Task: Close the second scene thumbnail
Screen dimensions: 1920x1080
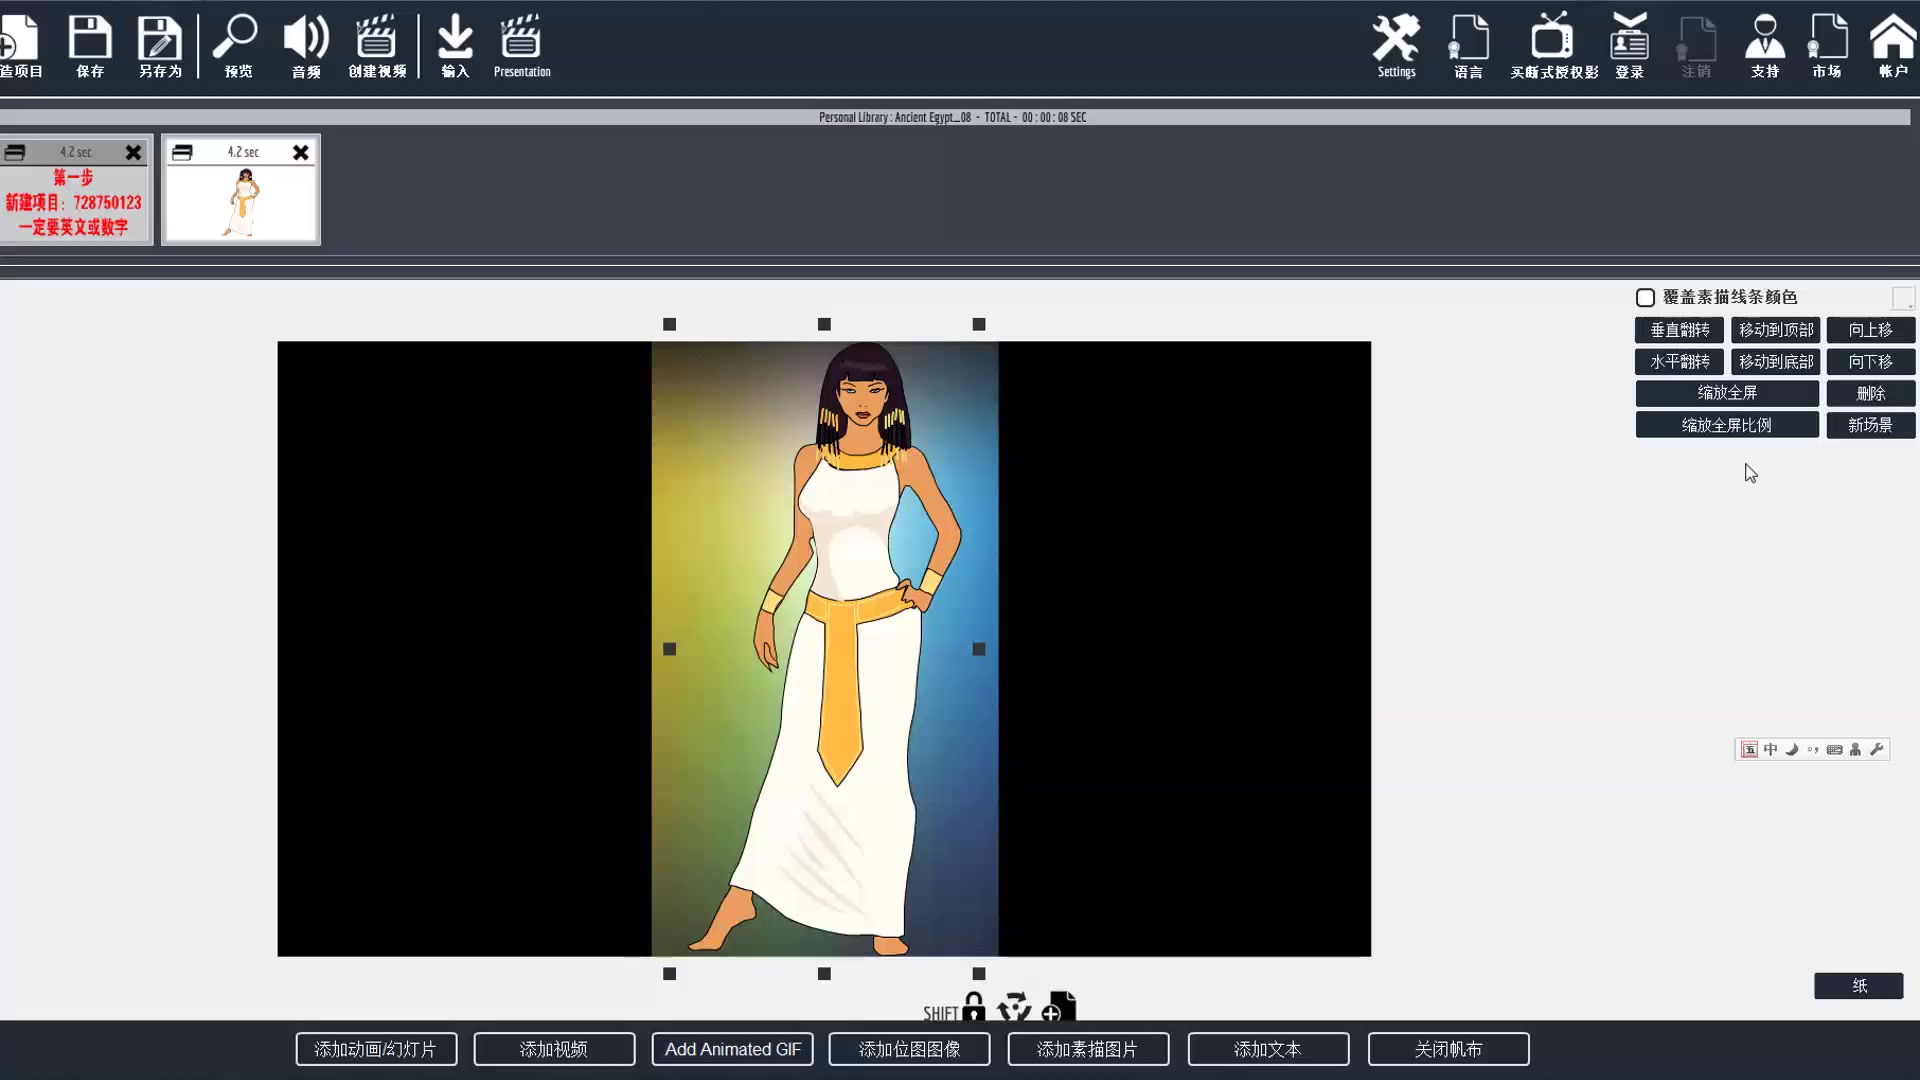Action: (x=301, y=152)
